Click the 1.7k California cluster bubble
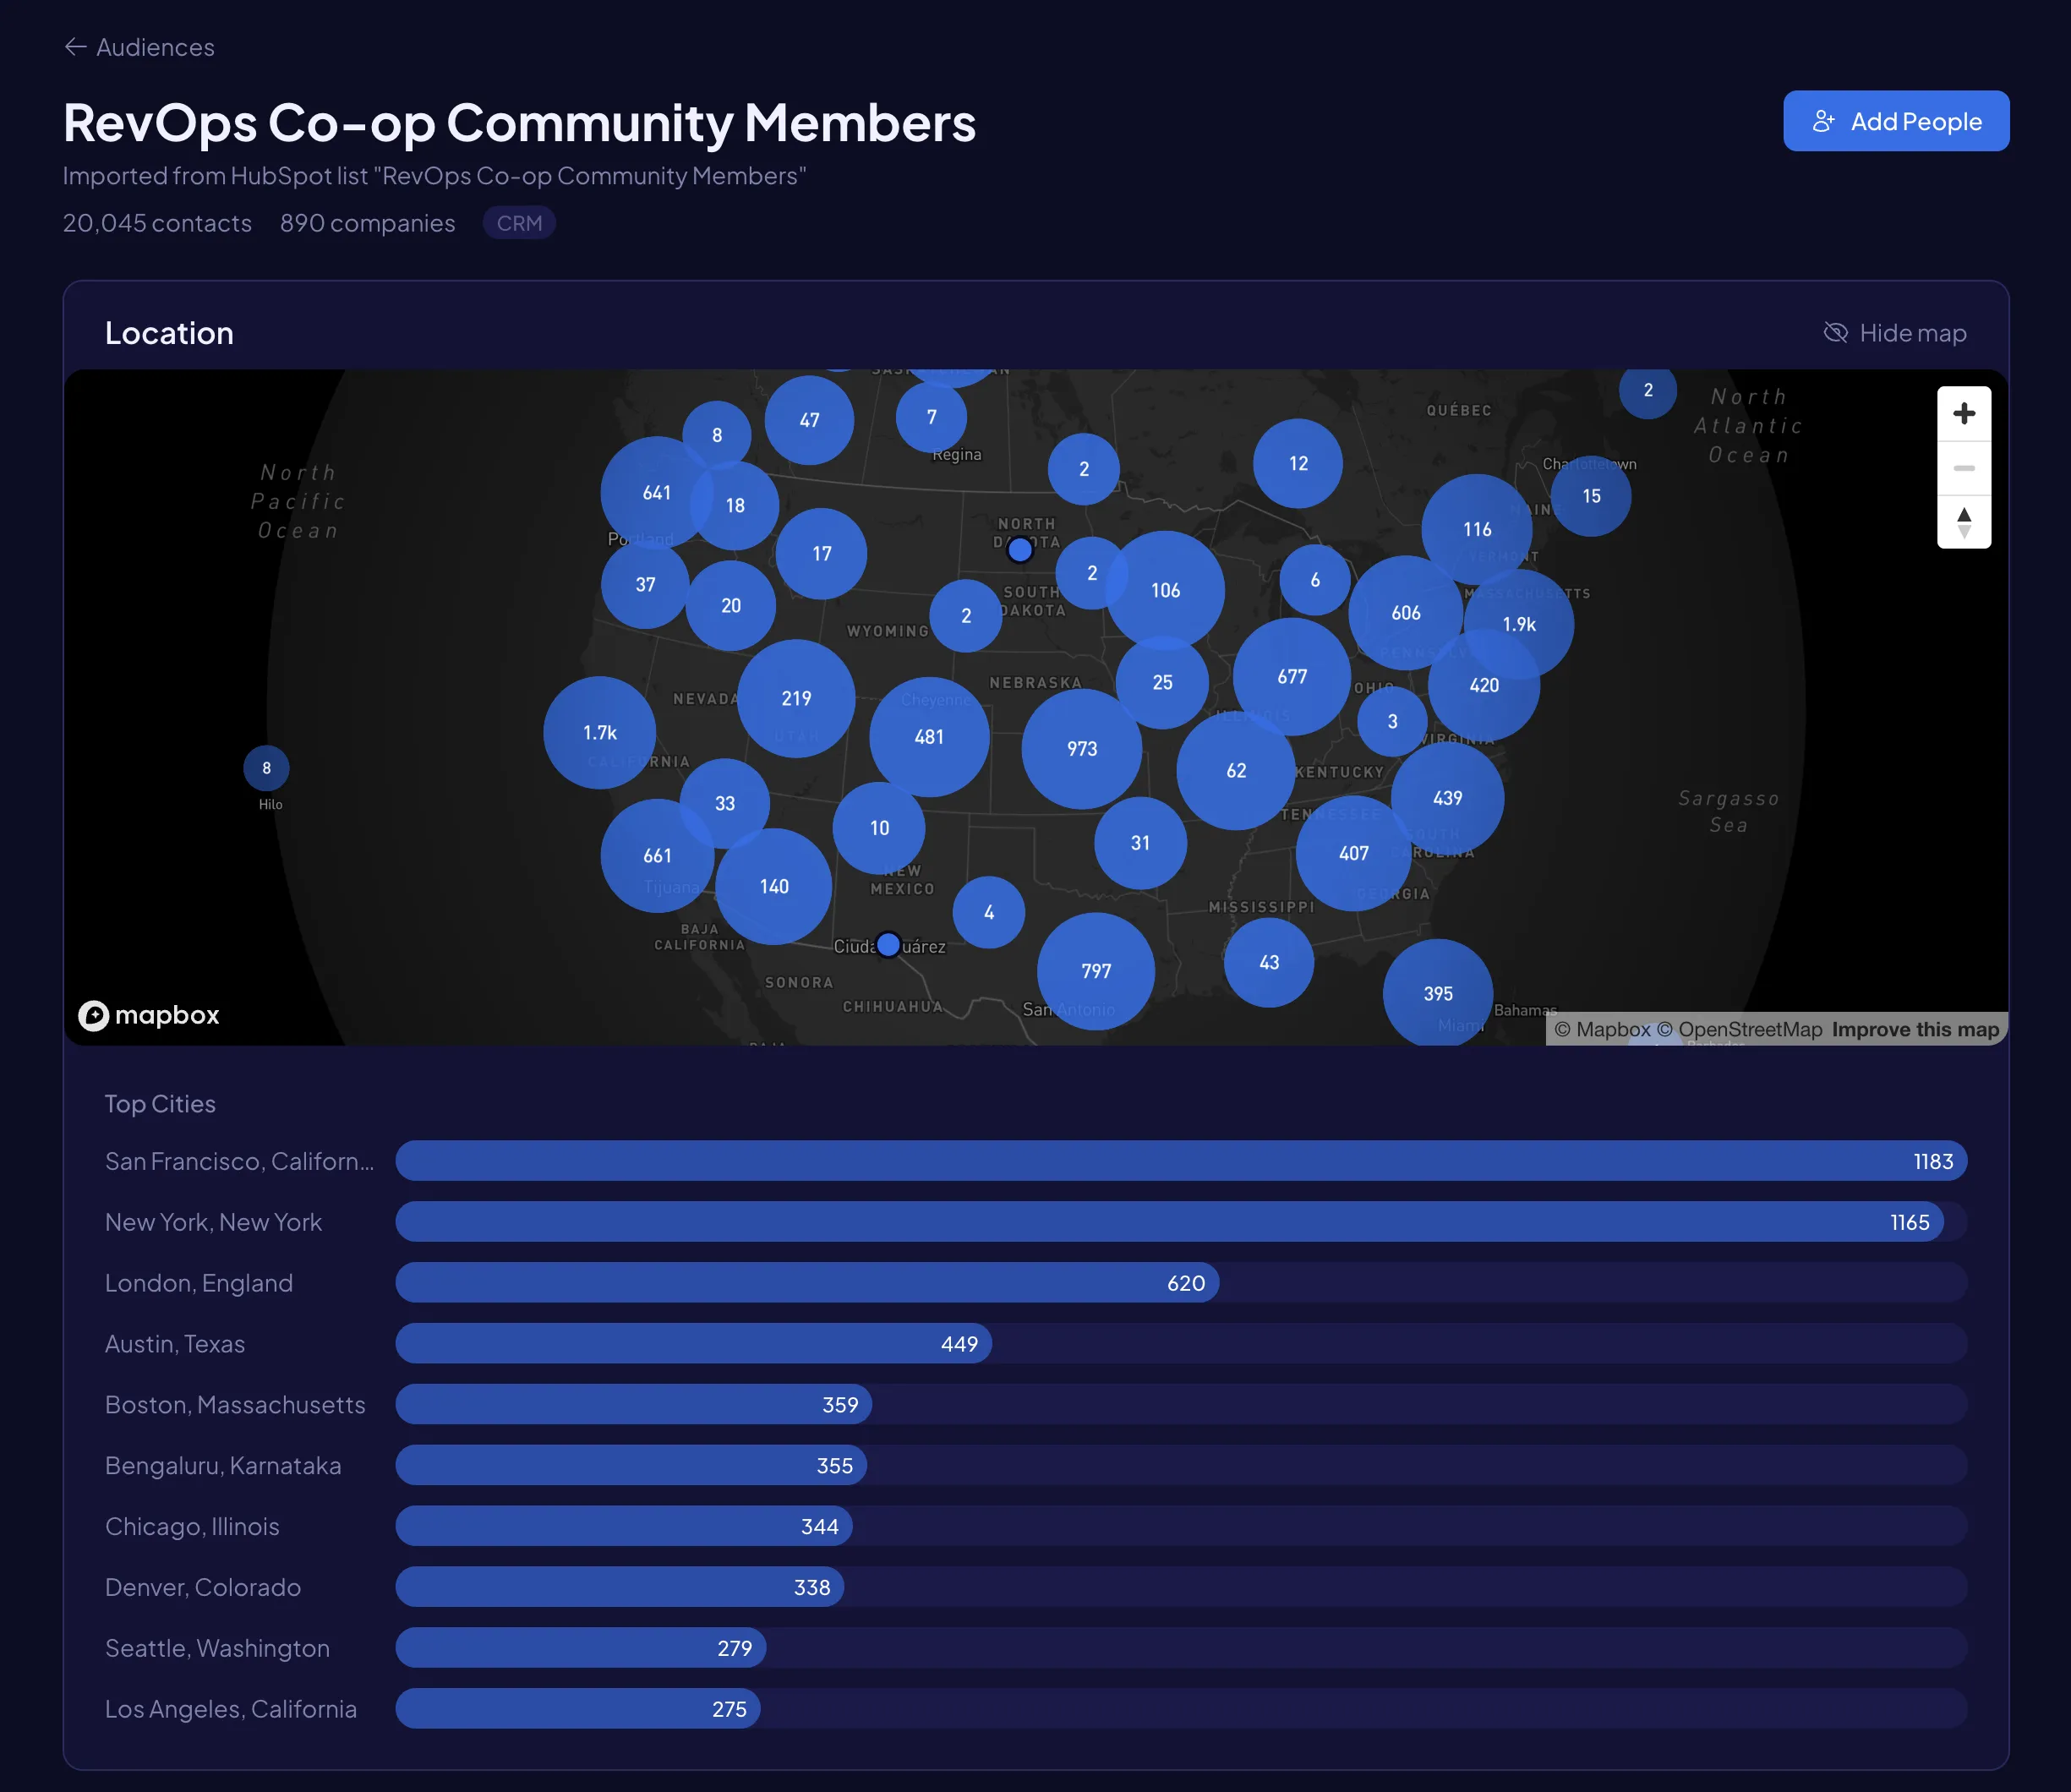Viewport: 2071px width, 1792px height. tap(598, 732)
